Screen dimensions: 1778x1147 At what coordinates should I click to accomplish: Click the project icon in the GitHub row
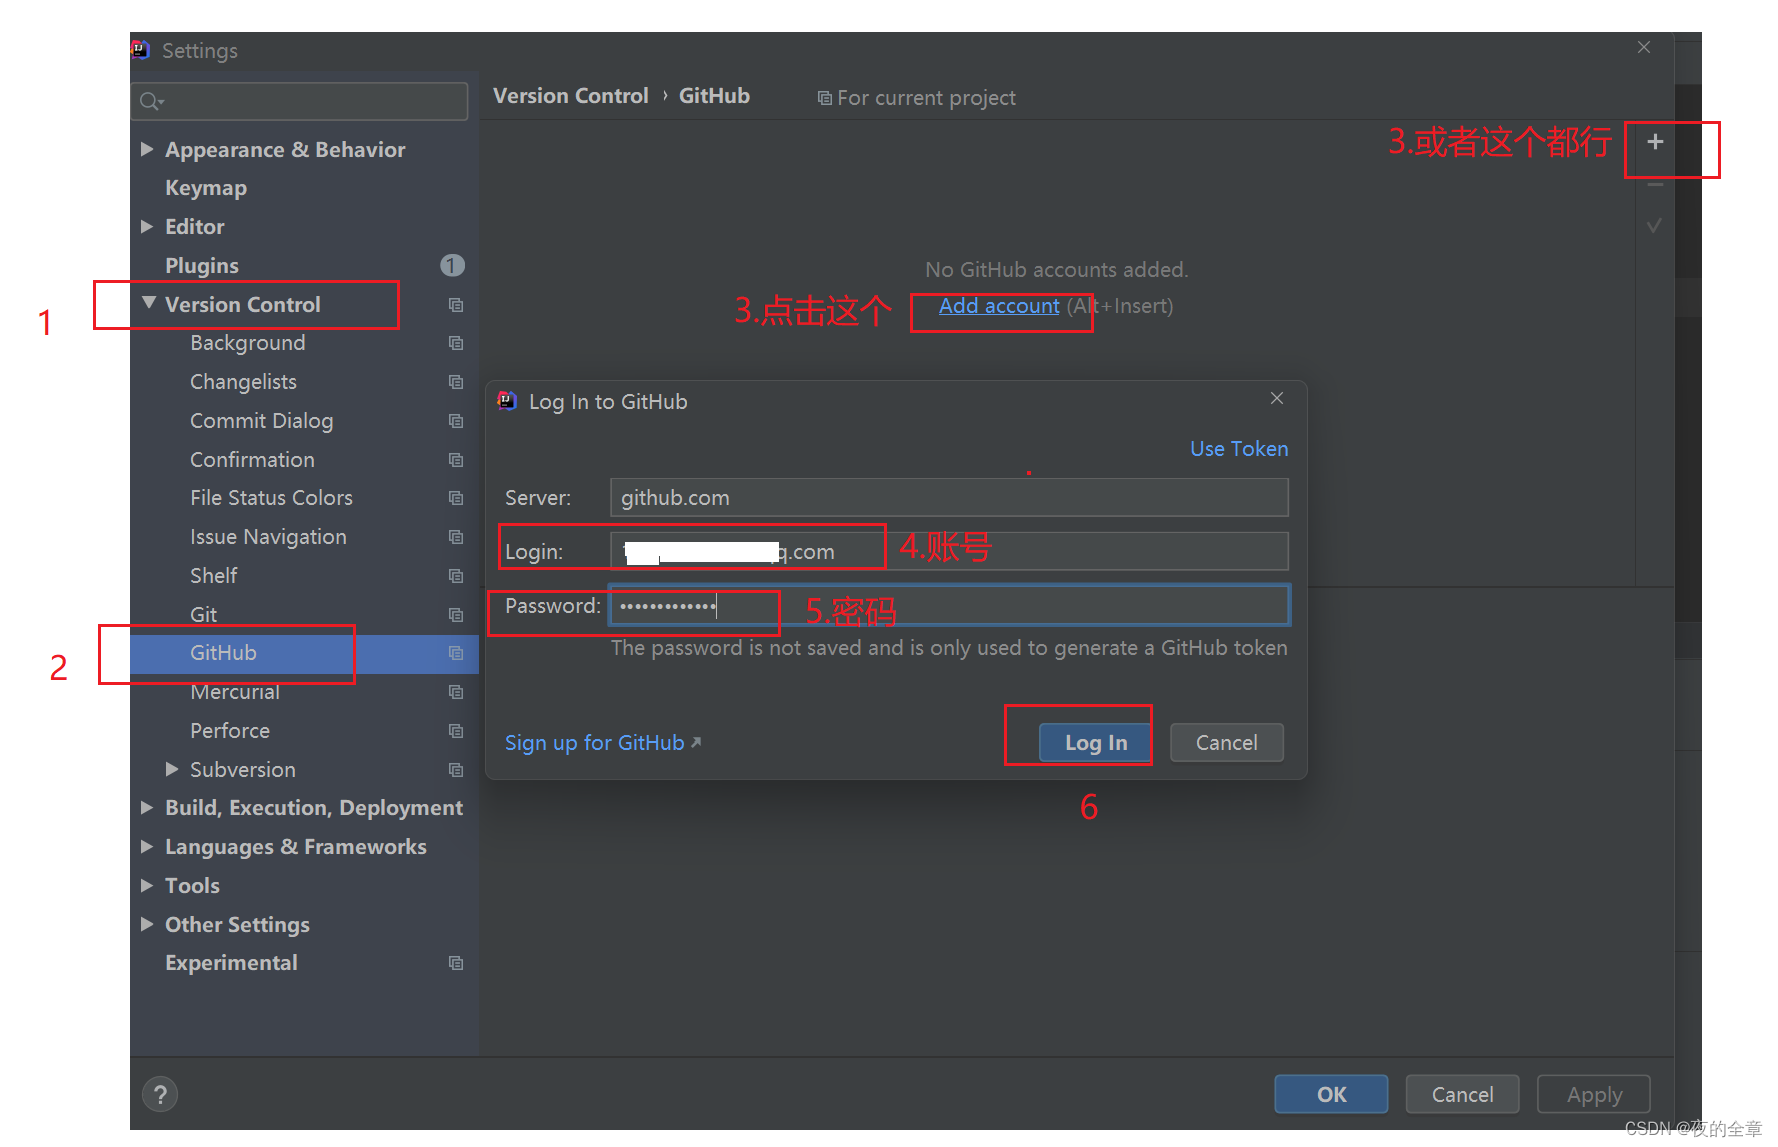(x=456, y=653)
